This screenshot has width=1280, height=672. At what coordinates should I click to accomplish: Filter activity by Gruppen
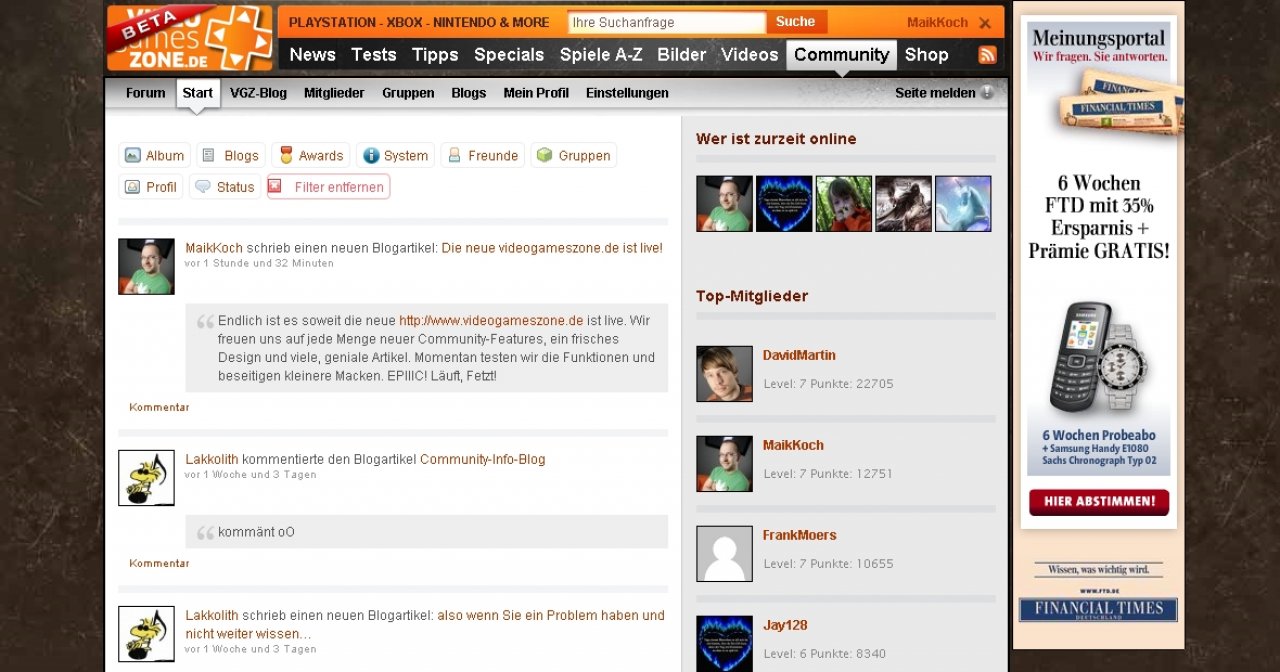[x=573, y=155]
